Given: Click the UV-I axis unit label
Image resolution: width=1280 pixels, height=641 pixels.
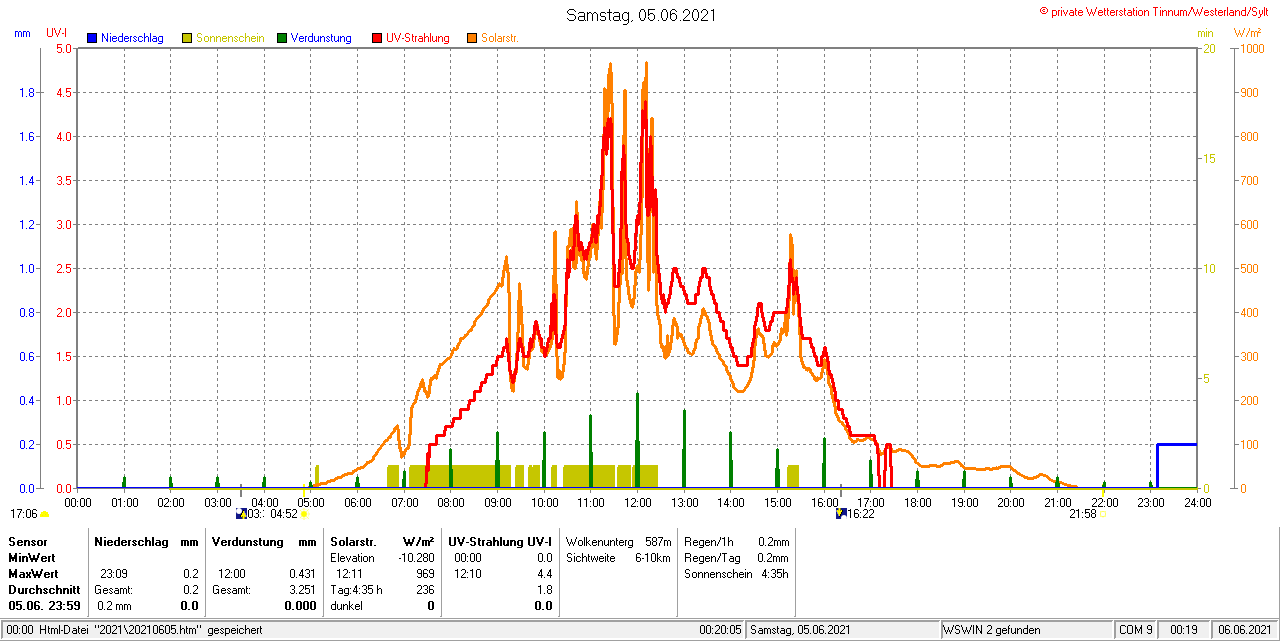Looking at the screenshot, I should 57,33.
